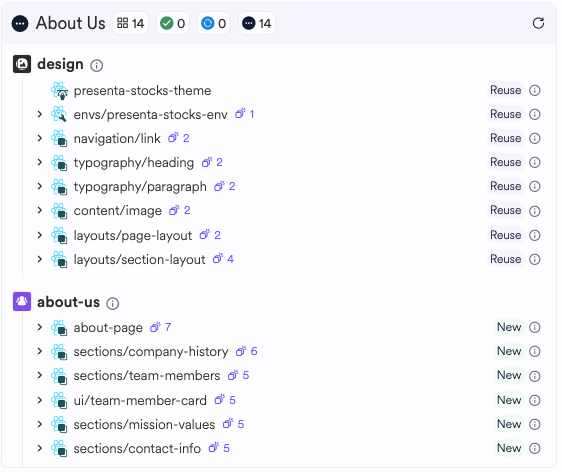The width and height of the screenshot is (562, 472).
Task: Click the About Us title text
Action: (x=71, y=23)
